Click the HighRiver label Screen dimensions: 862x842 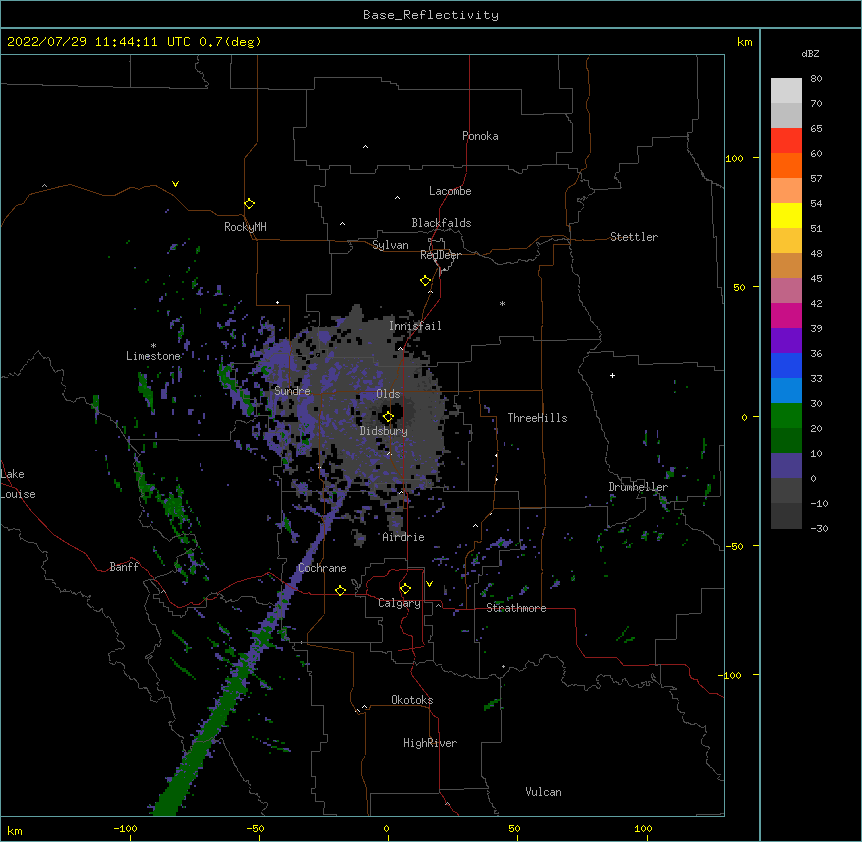(430, 743)
